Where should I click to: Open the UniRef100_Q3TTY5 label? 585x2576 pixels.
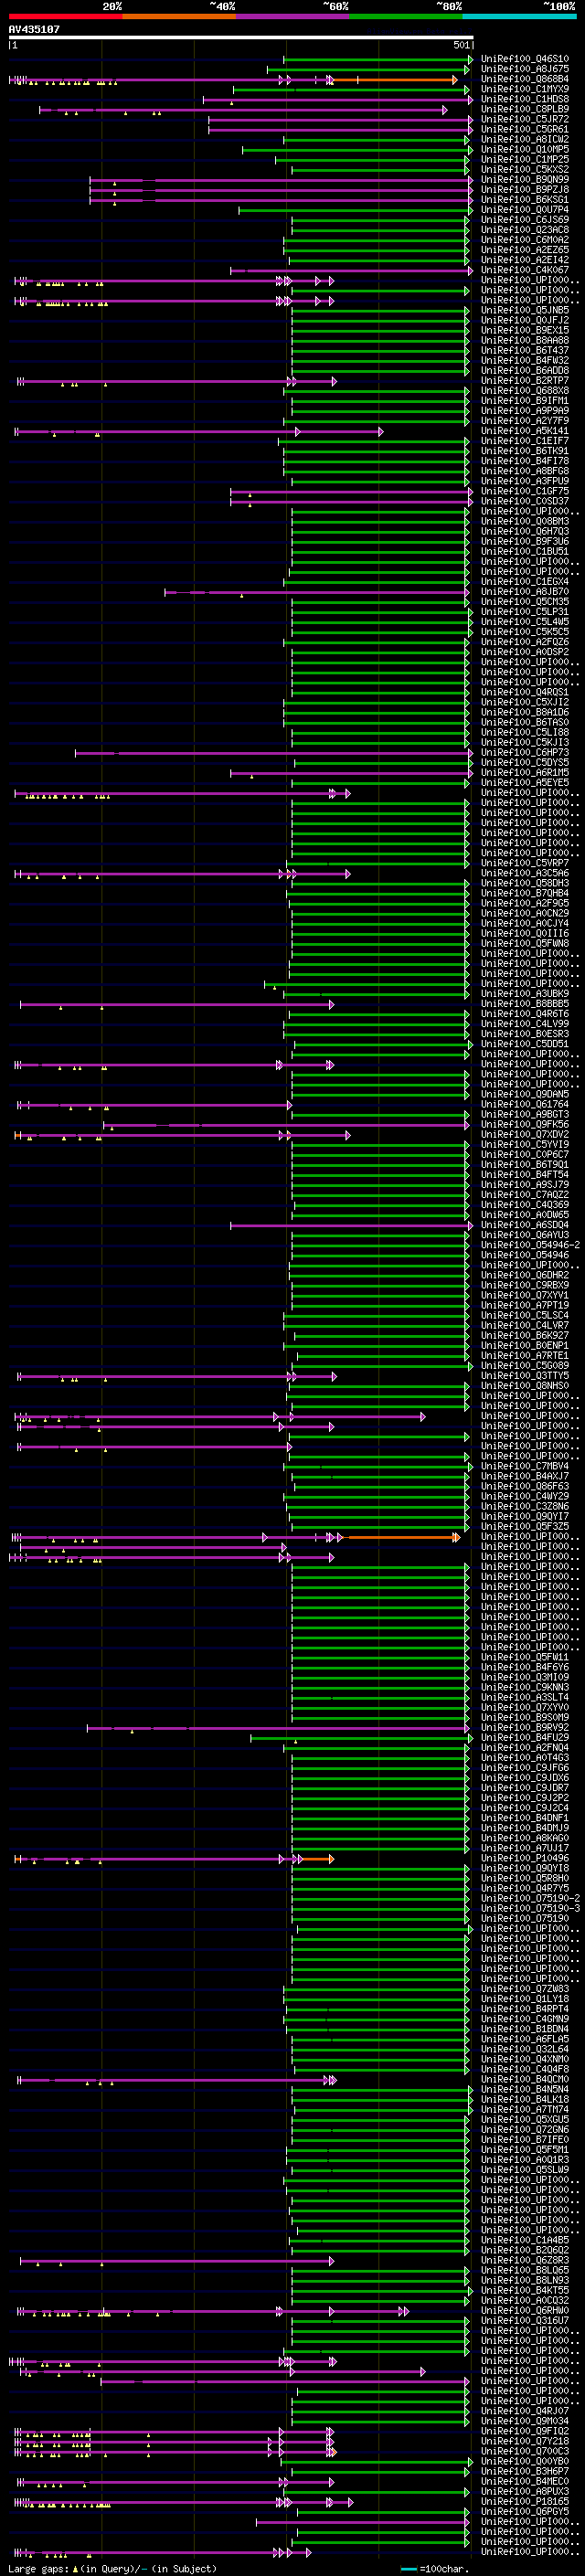525,1376
